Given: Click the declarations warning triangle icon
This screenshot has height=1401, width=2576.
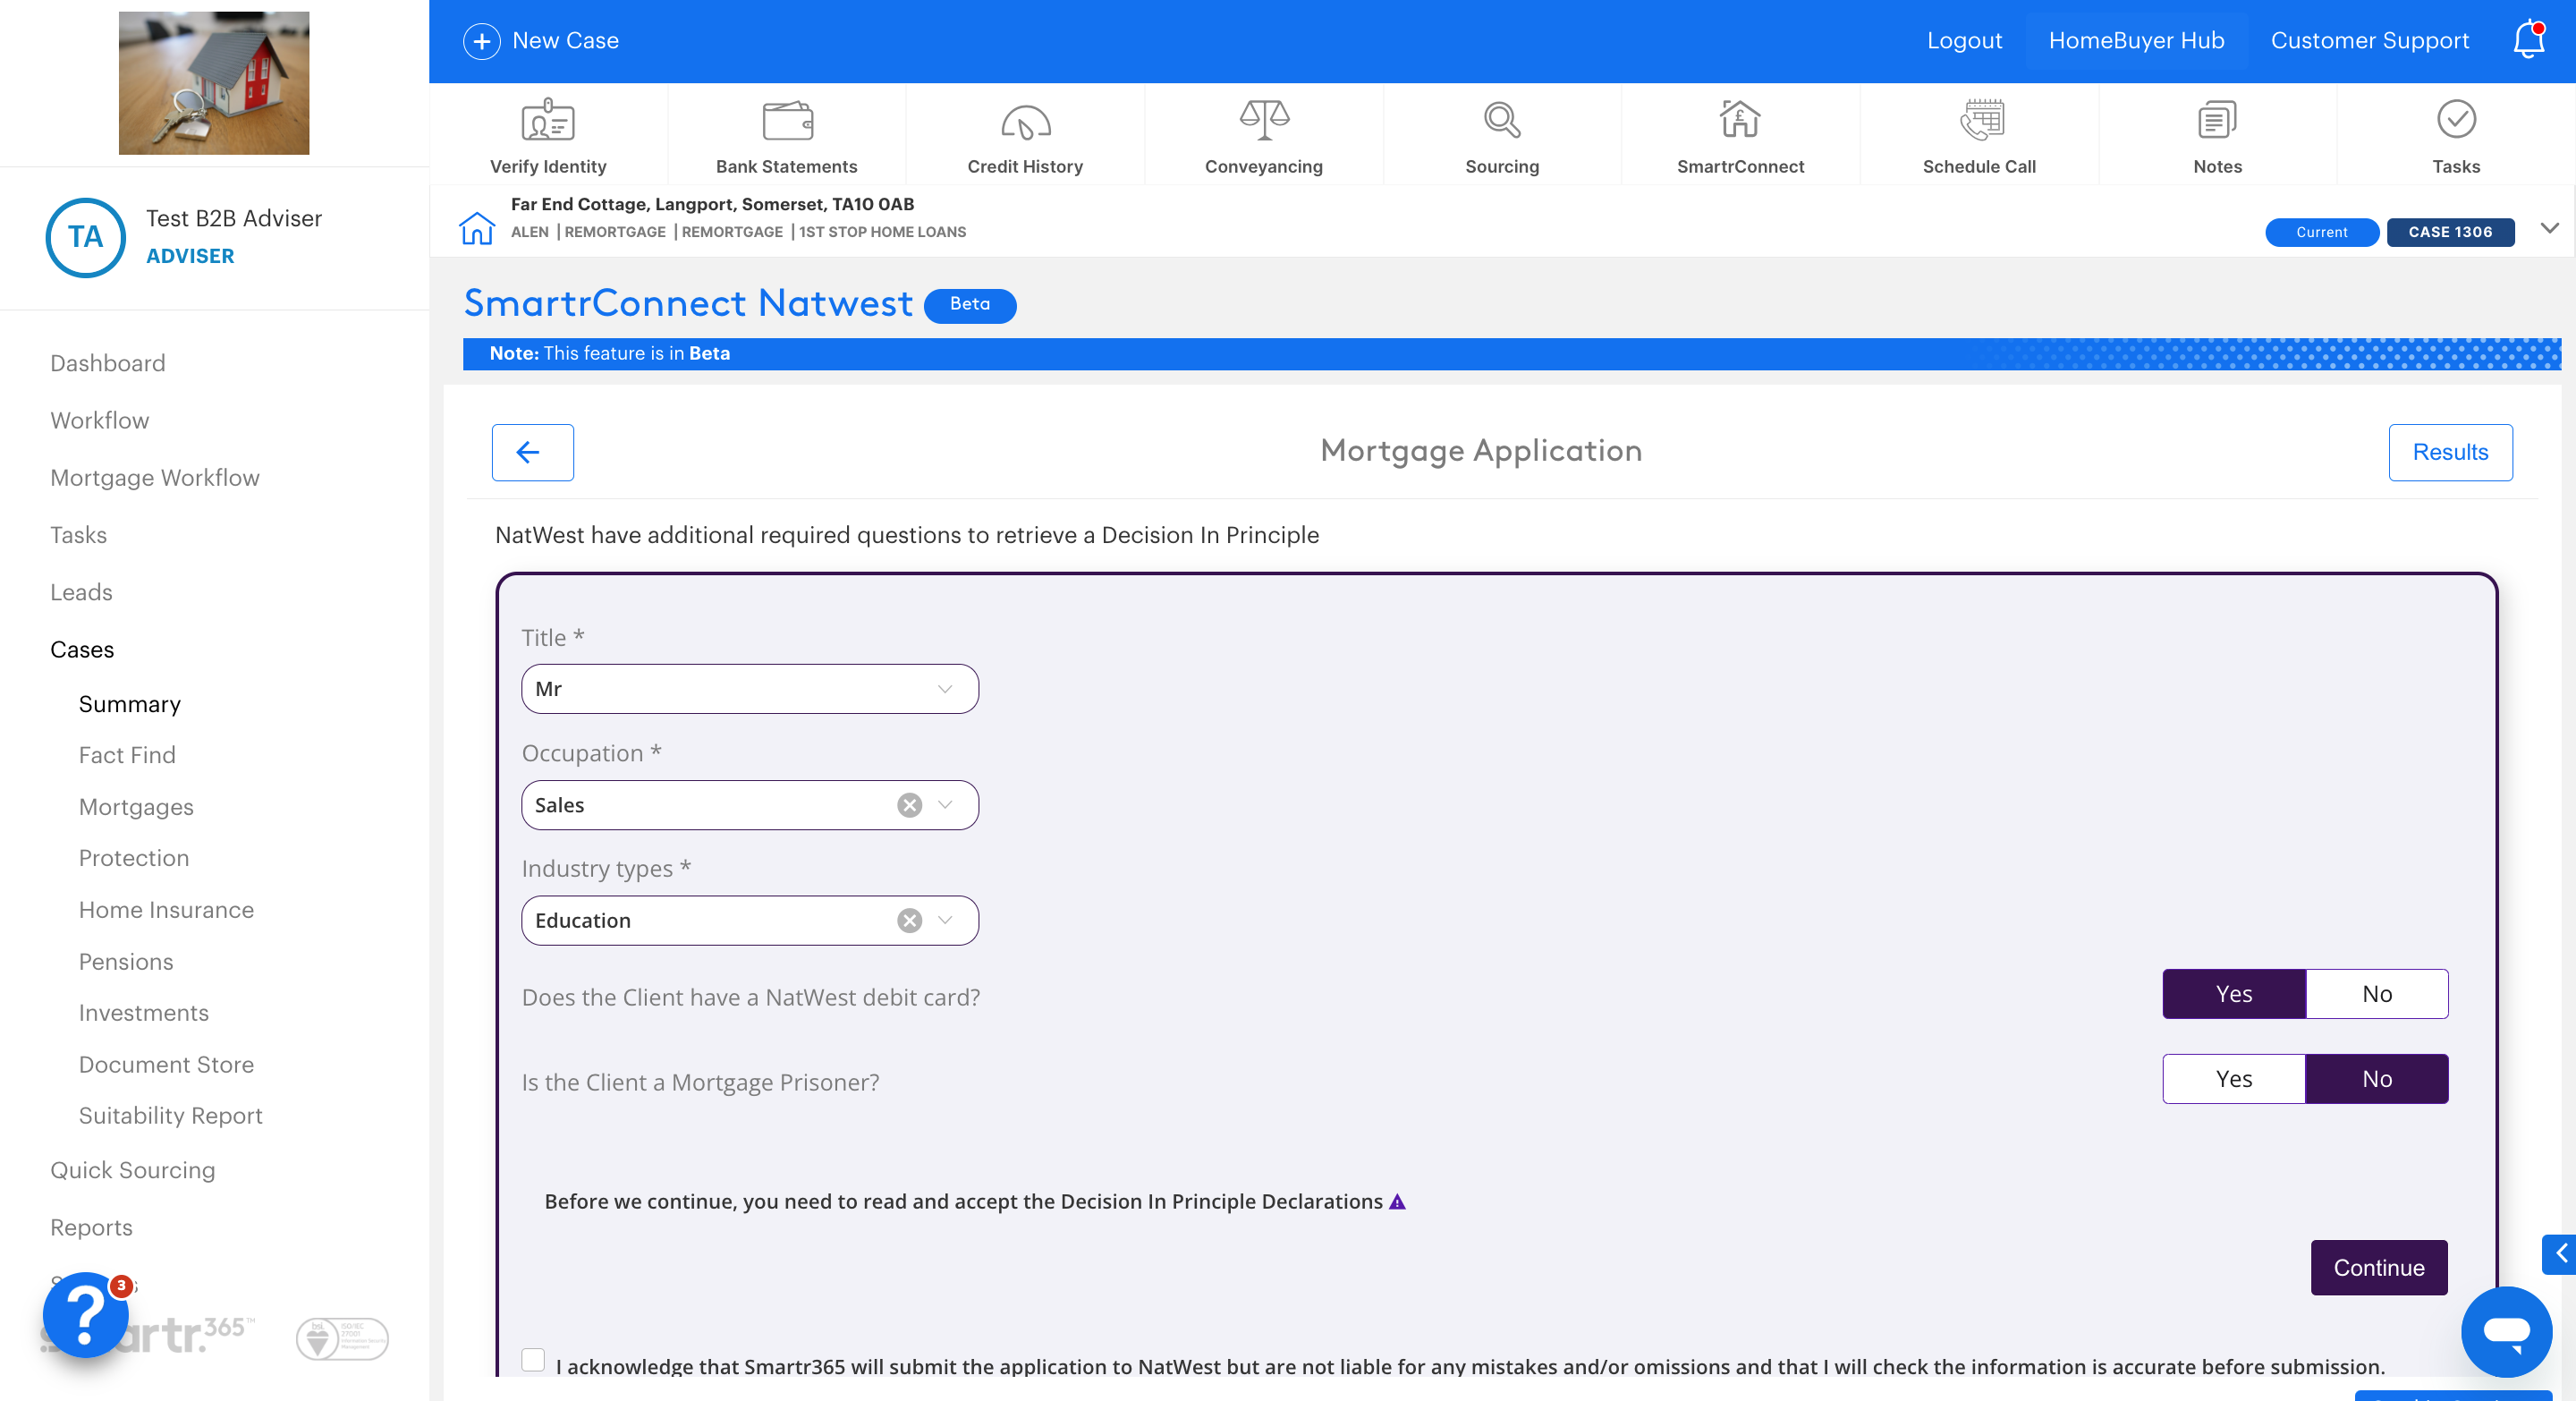Looking at the screenshot, I should pos(1398,1202).
